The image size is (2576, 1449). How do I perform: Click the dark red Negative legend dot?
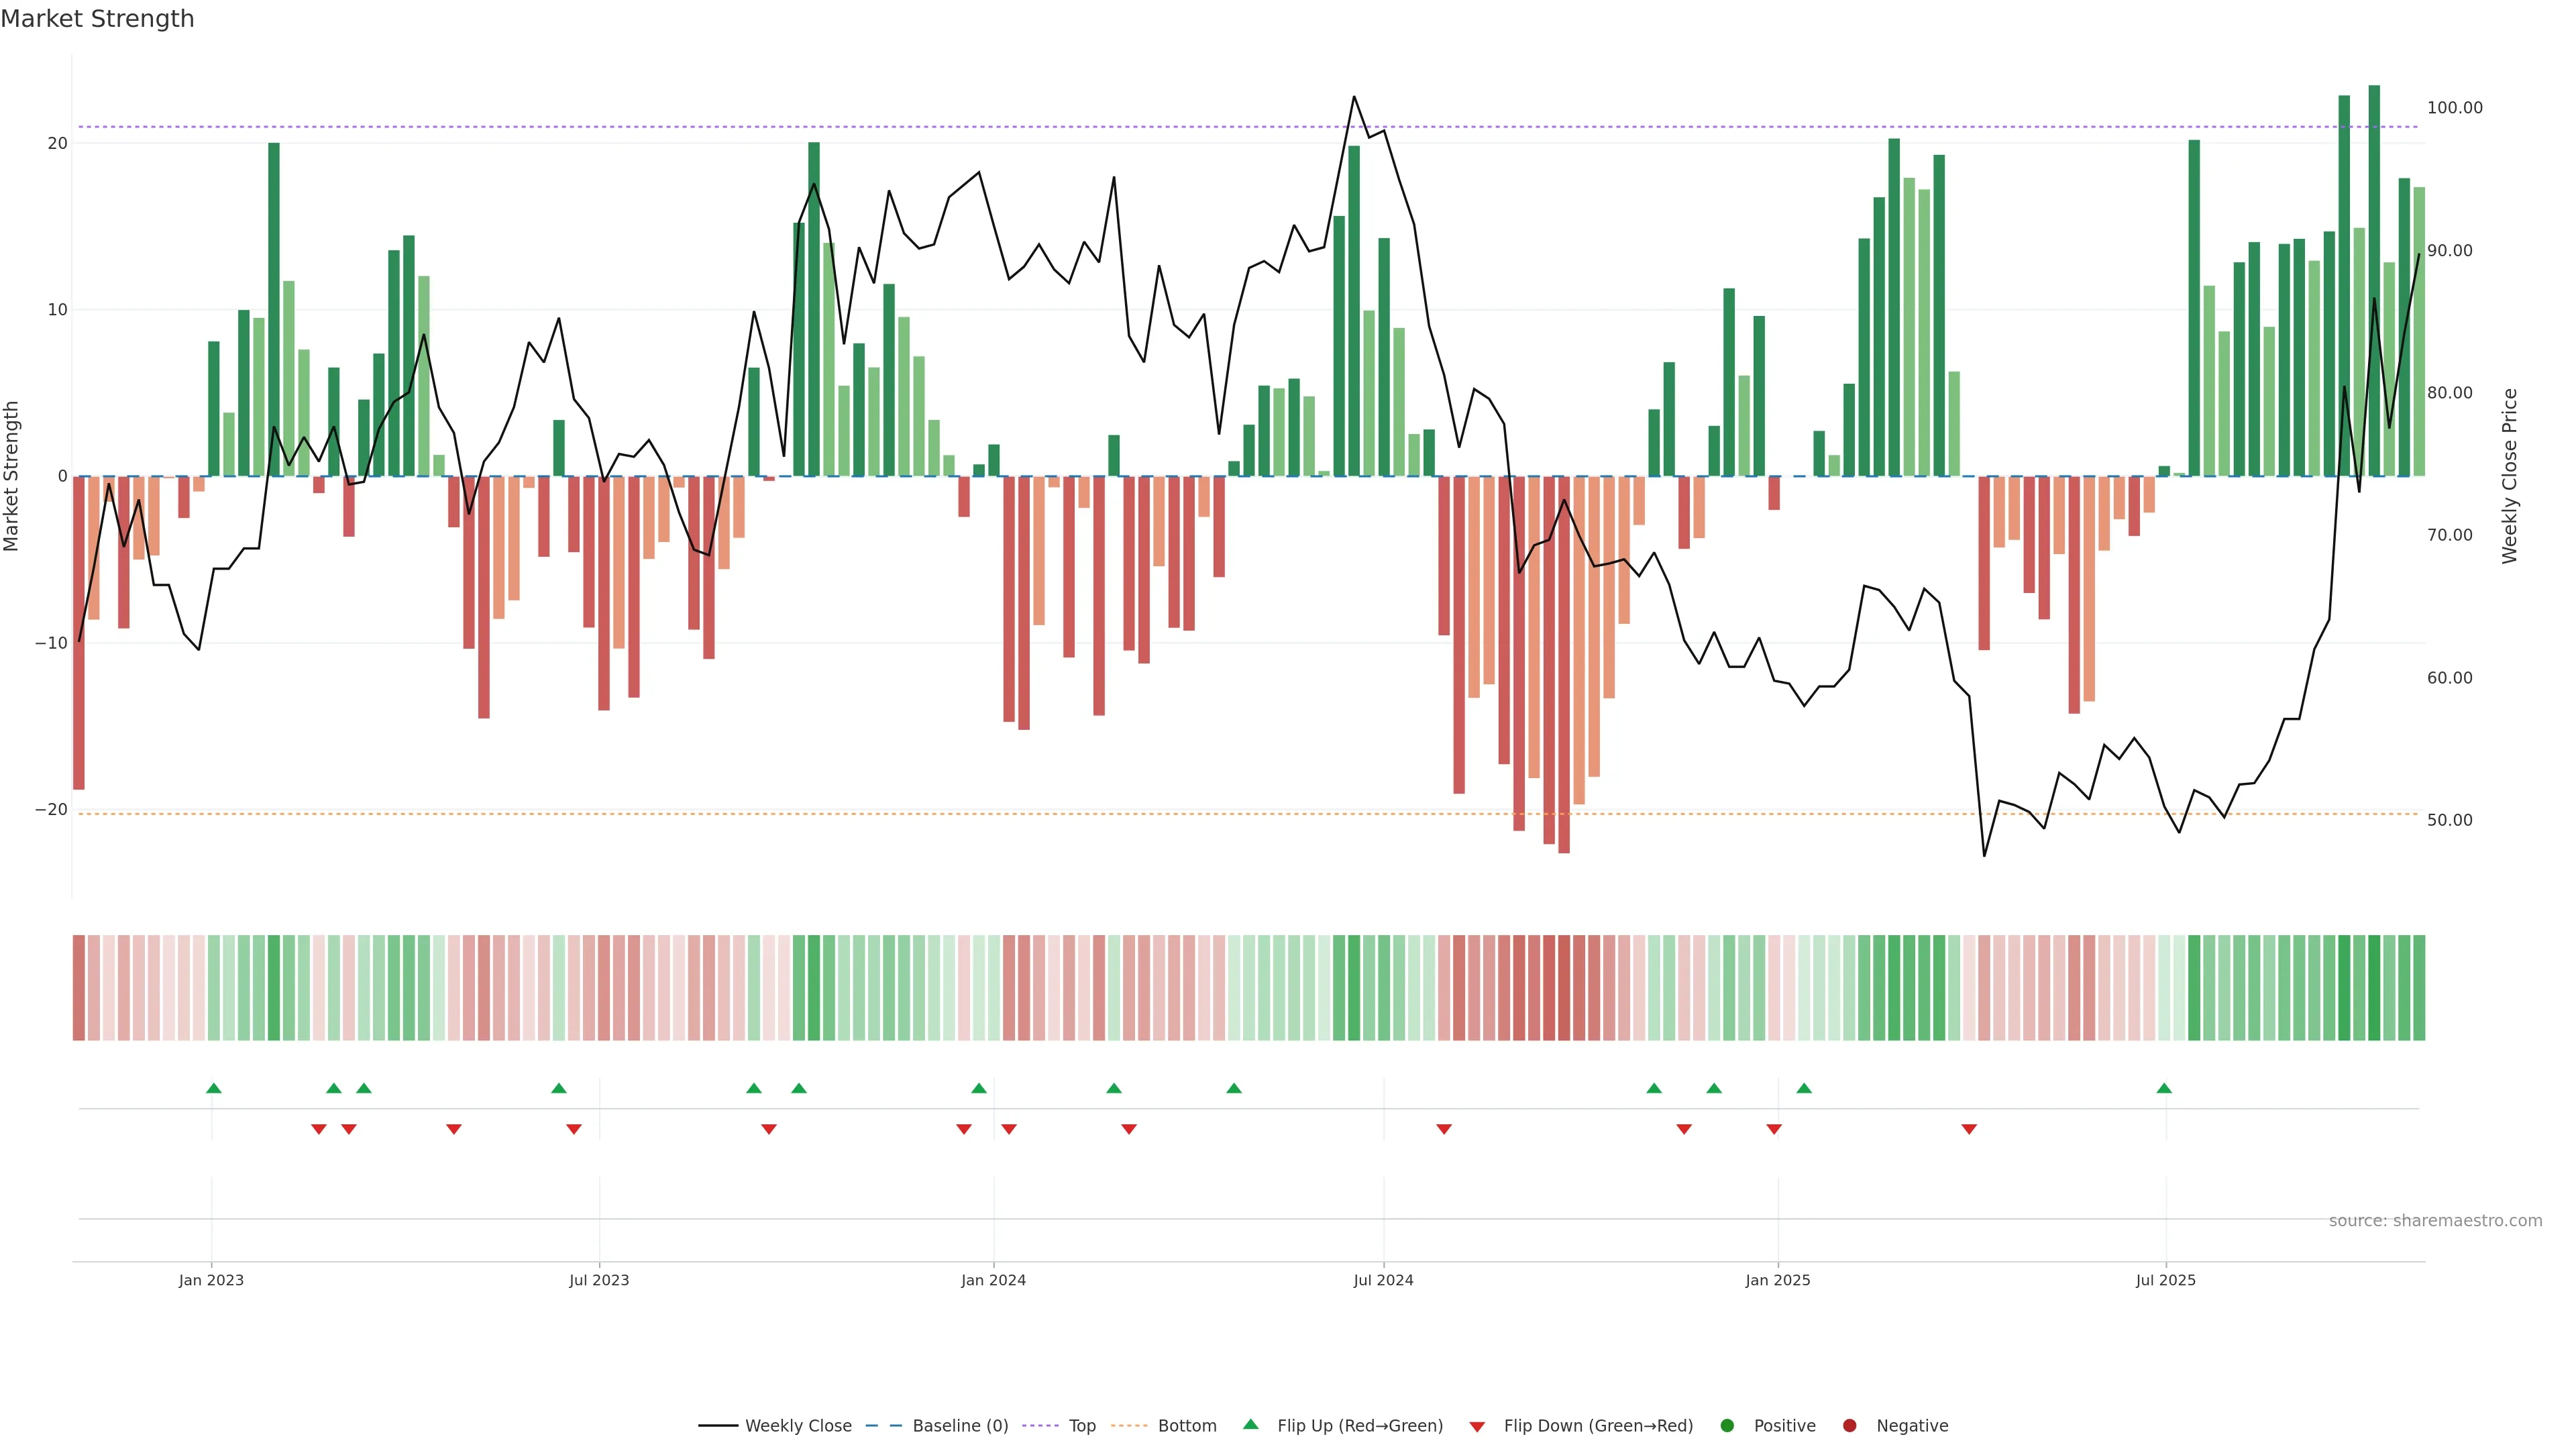[1849, 1426]
